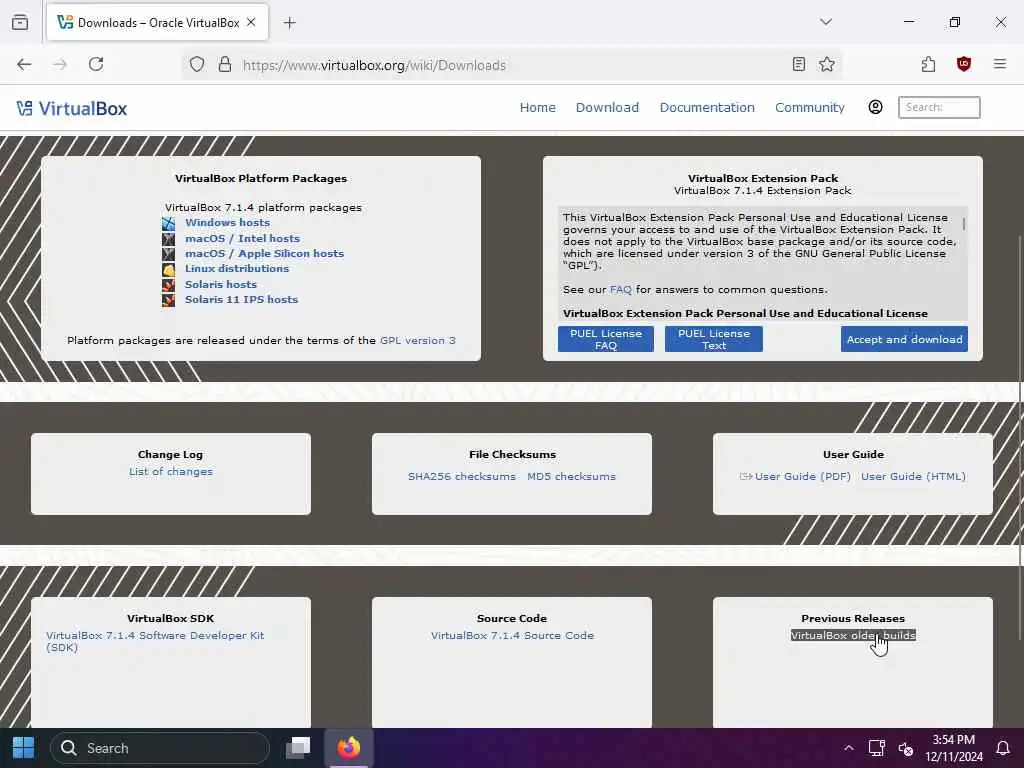
Task: Click PUEL License Text button
Action: tap(714, 339)
